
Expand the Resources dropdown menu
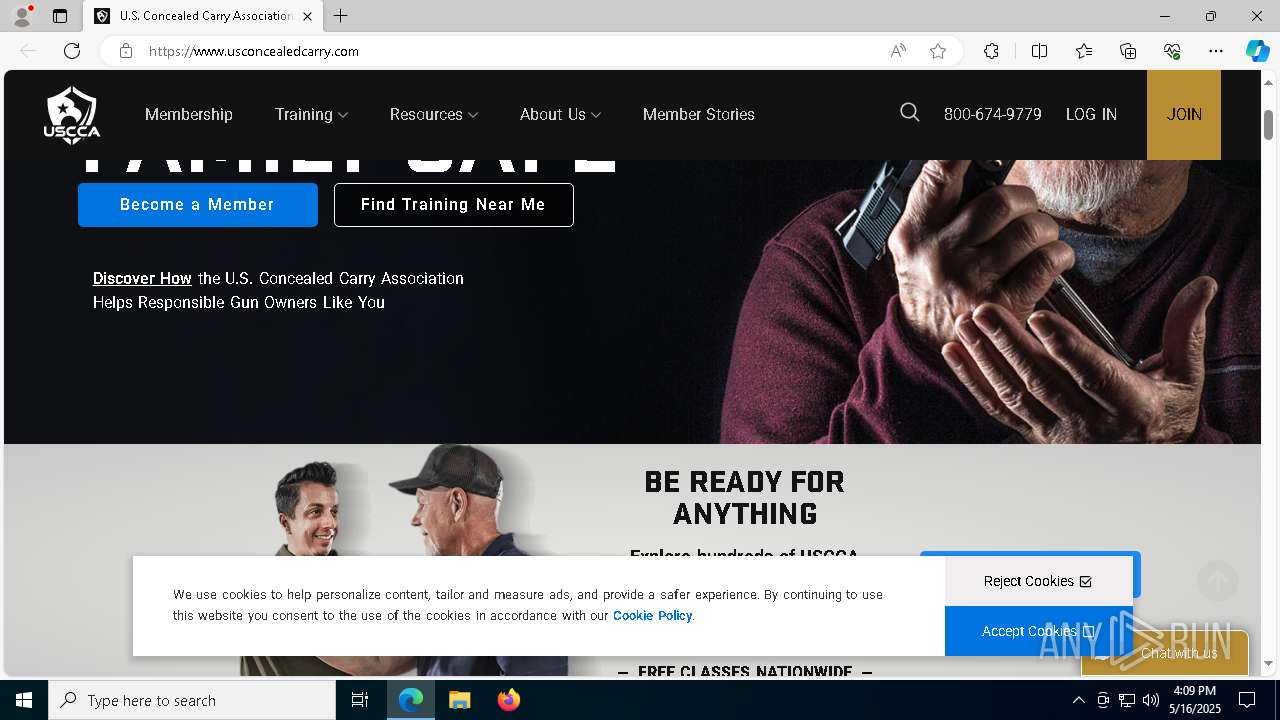(x=434, y=114)
